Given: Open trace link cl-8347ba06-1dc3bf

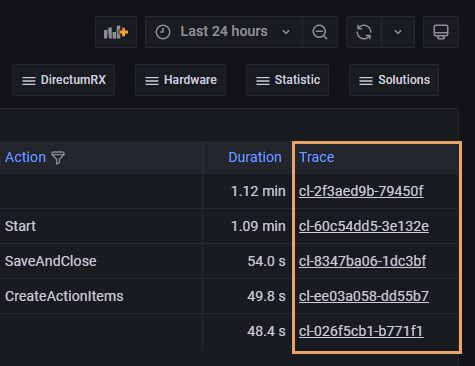Looking at the screenshot, I should (x=362, y=261).
